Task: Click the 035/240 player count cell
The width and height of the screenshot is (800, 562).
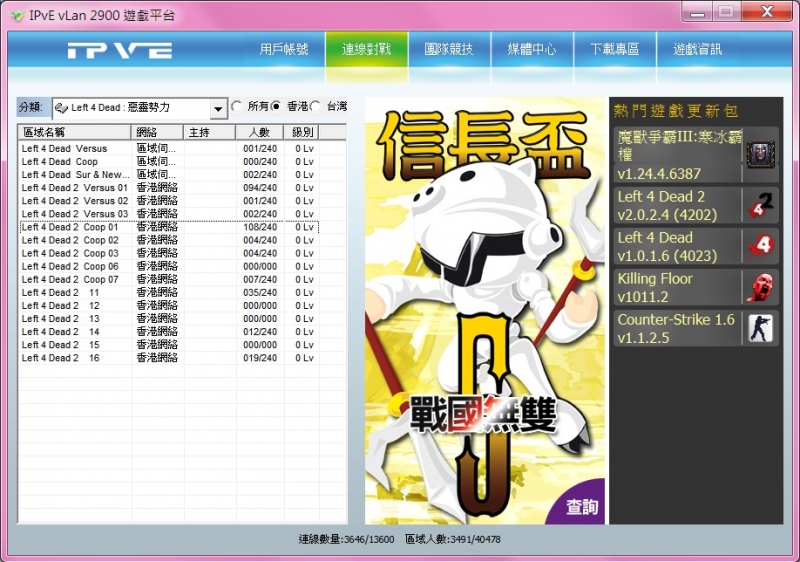Action: (260, 293)
